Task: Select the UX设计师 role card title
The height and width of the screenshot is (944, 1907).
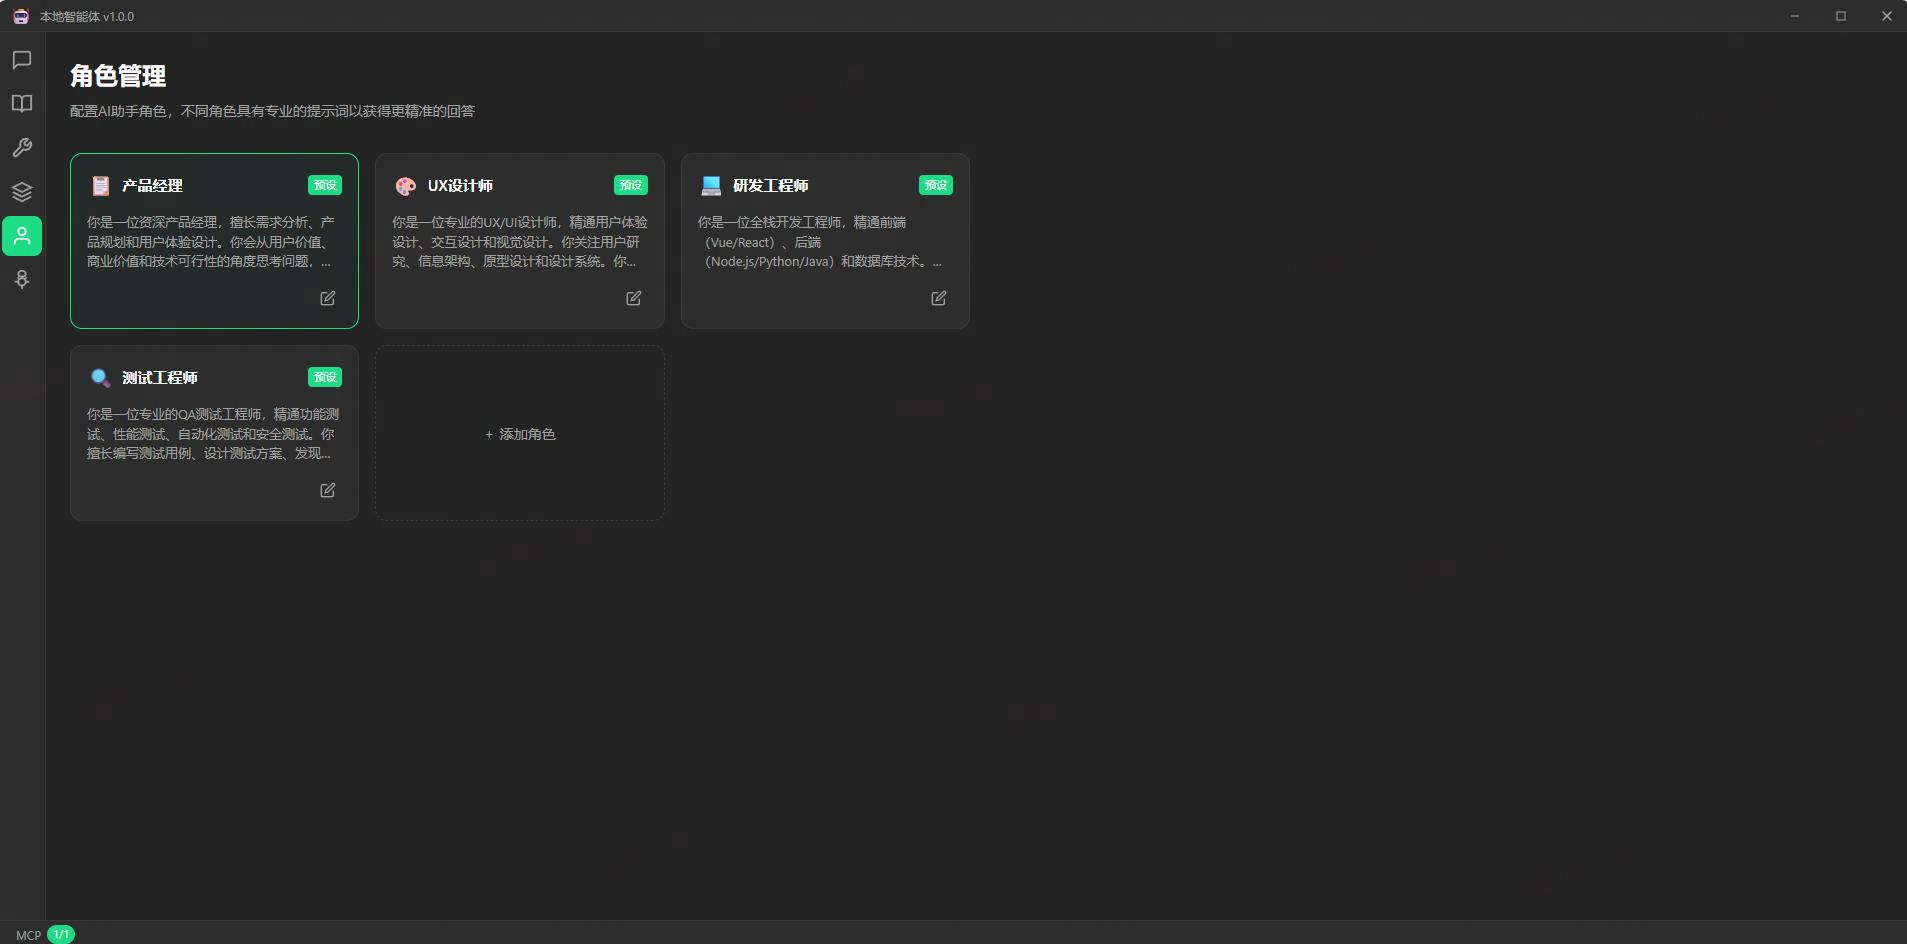Action: click(x=460, y=186)
